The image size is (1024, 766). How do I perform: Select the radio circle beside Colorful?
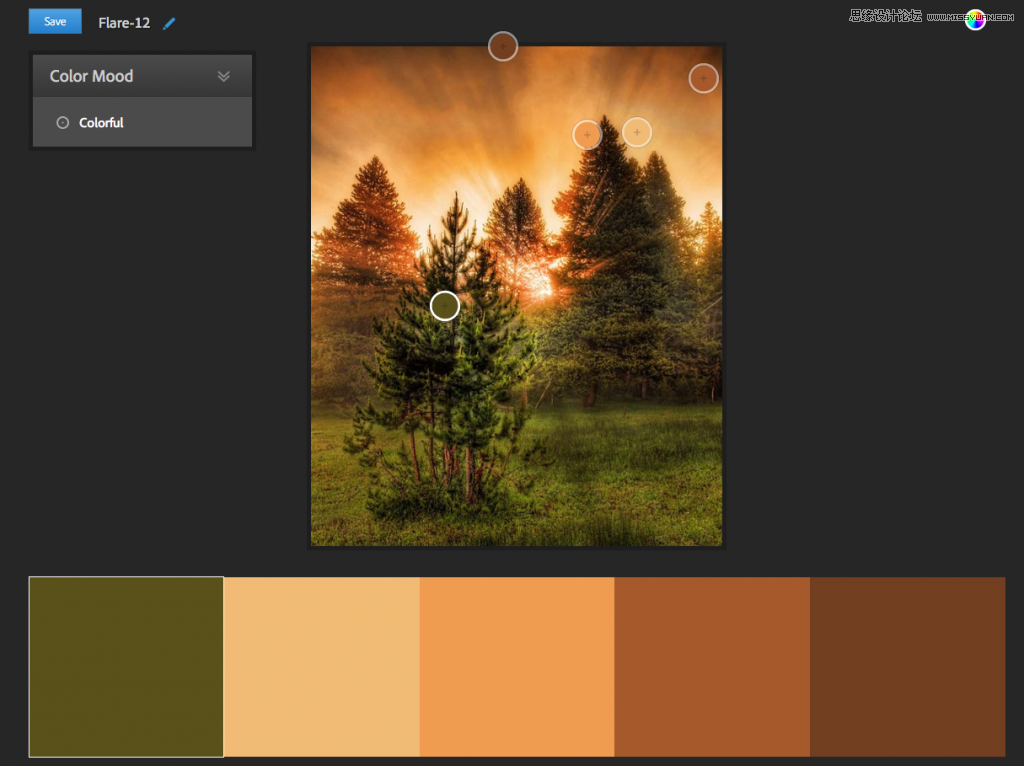pyautogui.click(x=63, y=123)
